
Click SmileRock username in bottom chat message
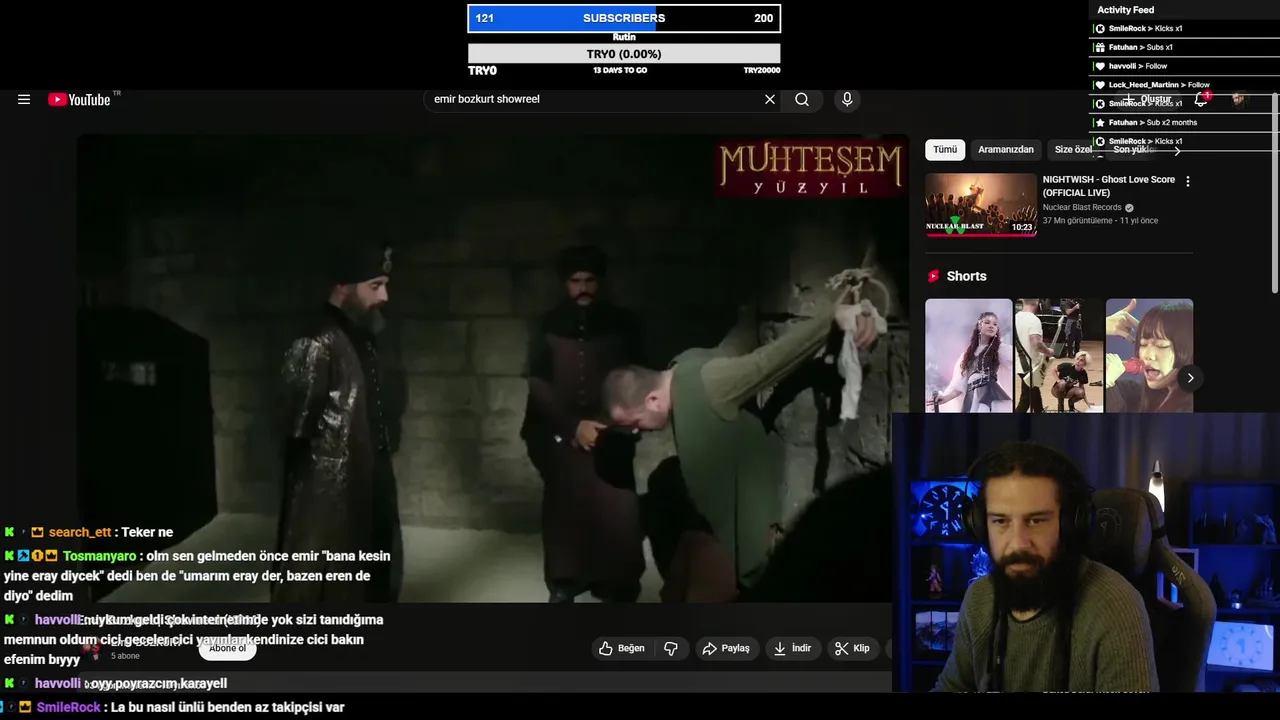[x=68, y=707]
